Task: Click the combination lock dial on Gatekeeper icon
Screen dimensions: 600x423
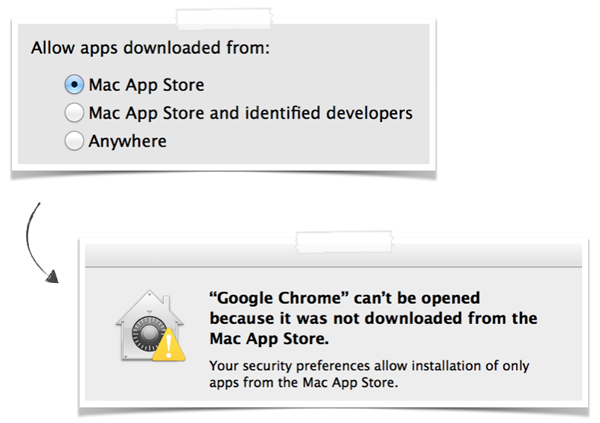Action: pyautogui.click(x=148, y=334)
